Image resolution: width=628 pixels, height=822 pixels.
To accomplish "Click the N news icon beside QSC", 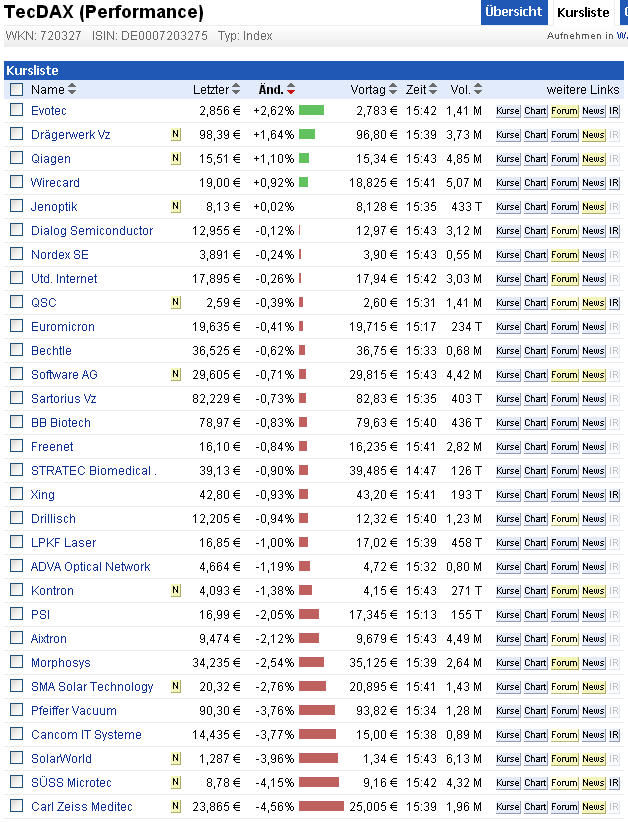I will tap(176, 303).
